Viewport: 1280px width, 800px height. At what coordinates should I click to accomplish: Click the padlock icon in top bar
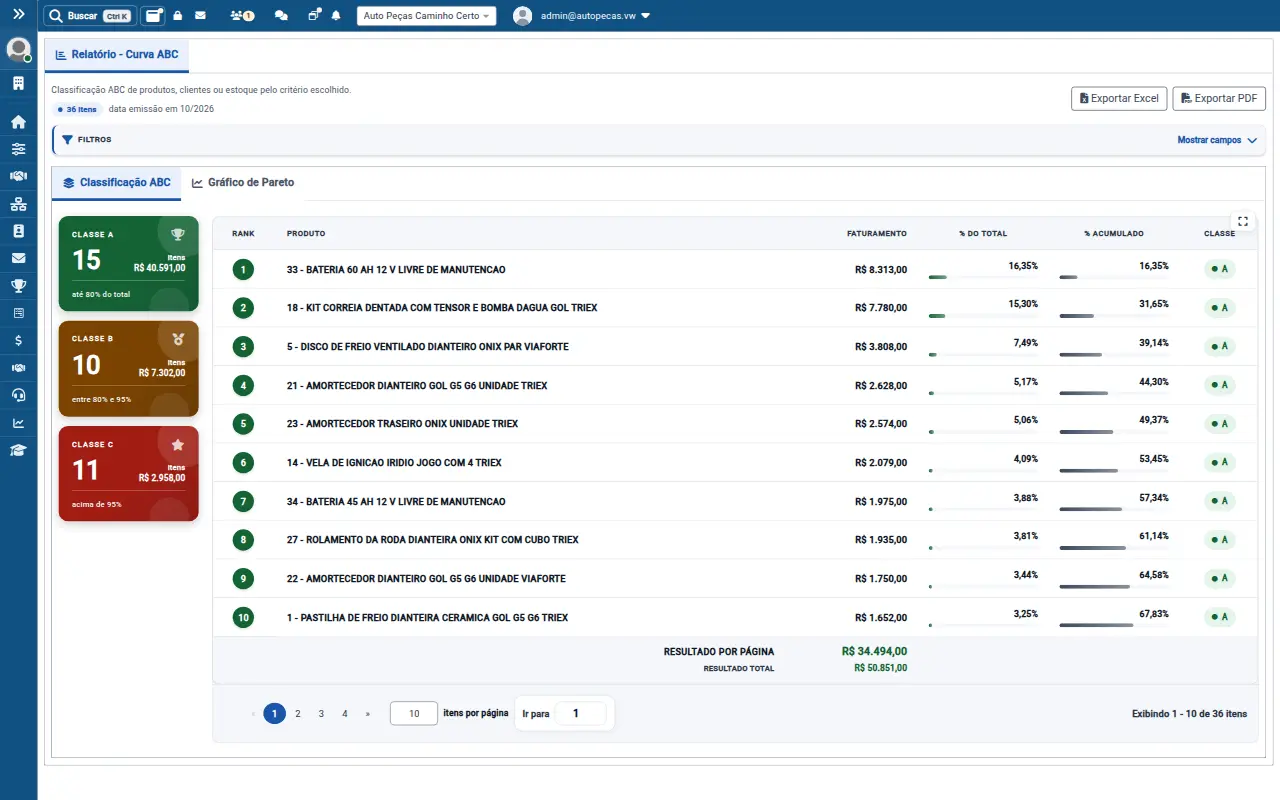click(177, 16)
